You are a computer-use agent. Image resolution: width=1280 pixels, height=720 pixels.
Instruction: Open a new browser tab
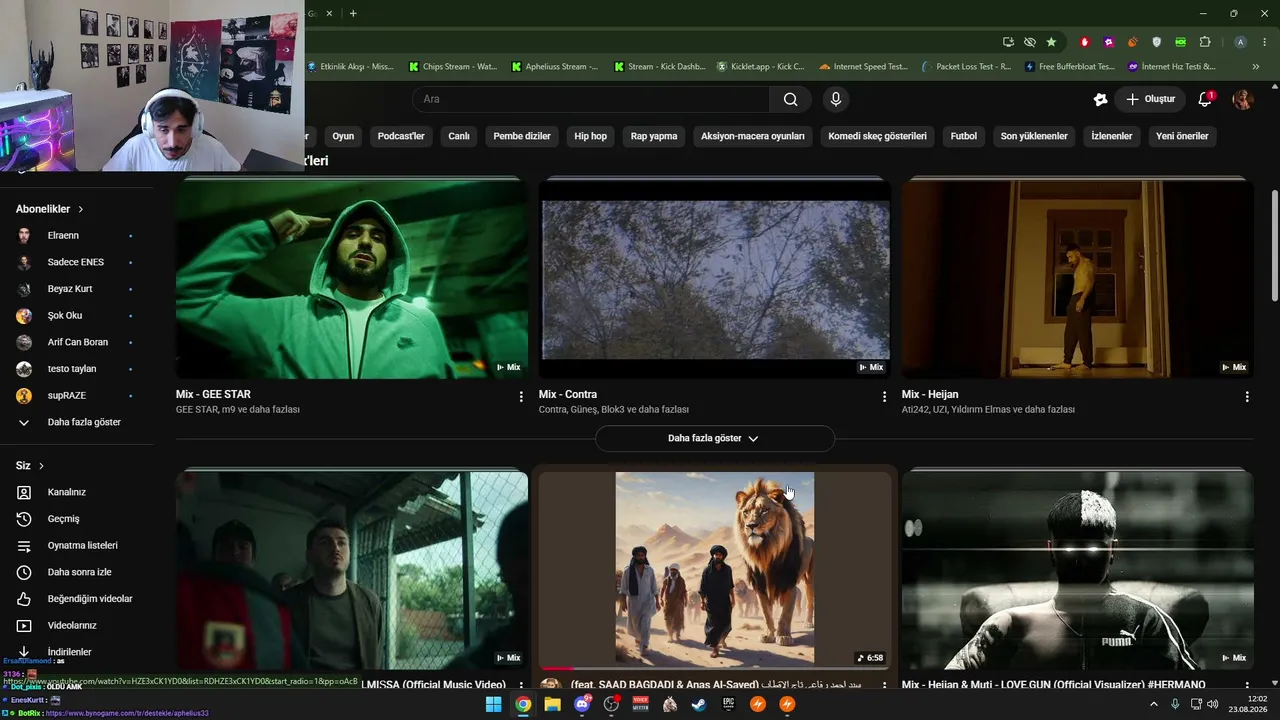(x=353, y=13)
